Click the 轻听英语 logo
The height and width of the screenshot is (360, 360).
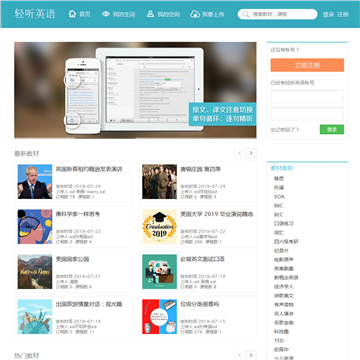tap(35, 14)
